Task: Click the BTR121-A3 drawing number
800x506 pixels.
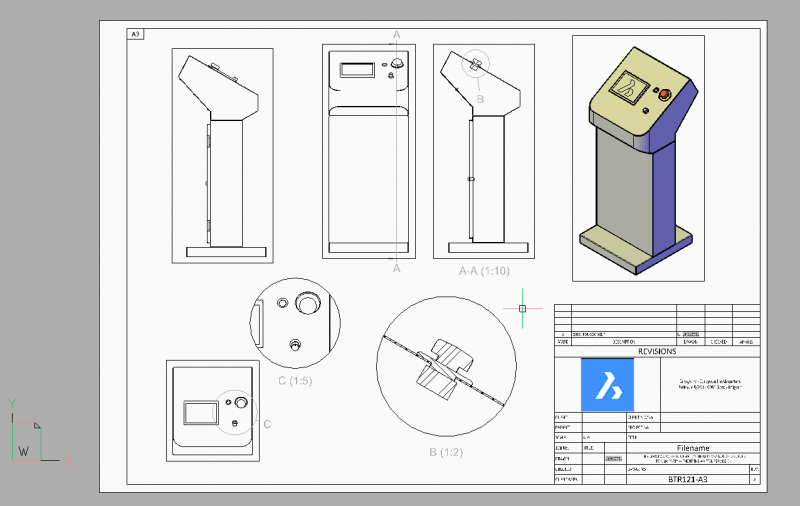Action: click(688, 479)
